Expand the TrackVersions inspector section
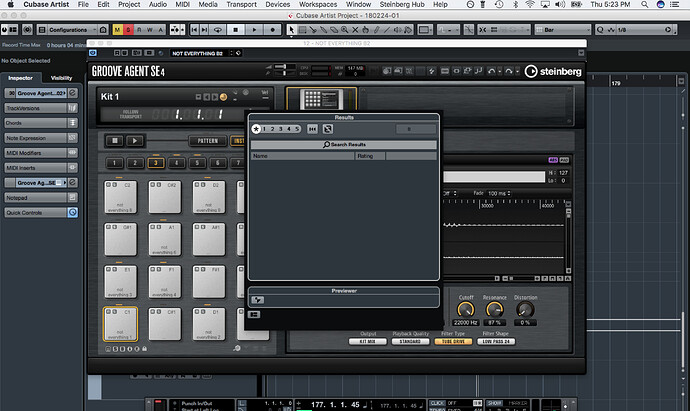The image size is (690, 411). click(x=41, y=108)
